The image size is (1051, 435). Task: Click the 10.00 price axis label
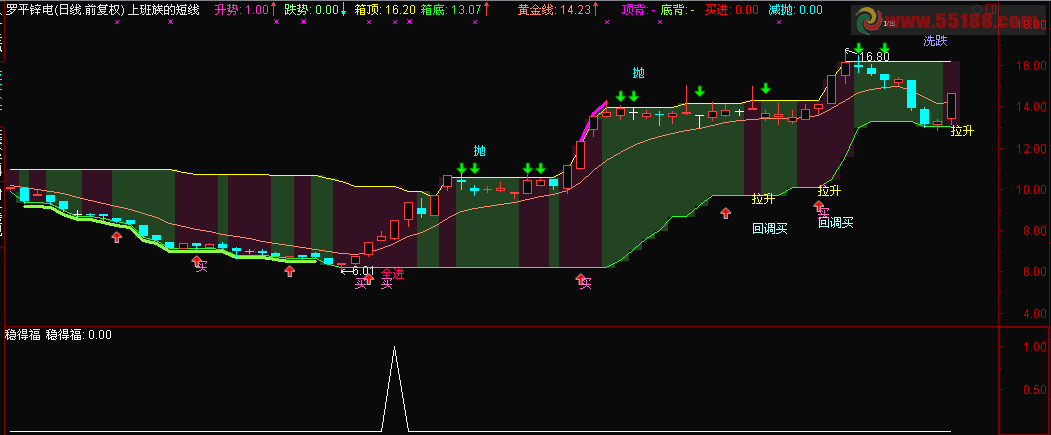click(1031, 190)
